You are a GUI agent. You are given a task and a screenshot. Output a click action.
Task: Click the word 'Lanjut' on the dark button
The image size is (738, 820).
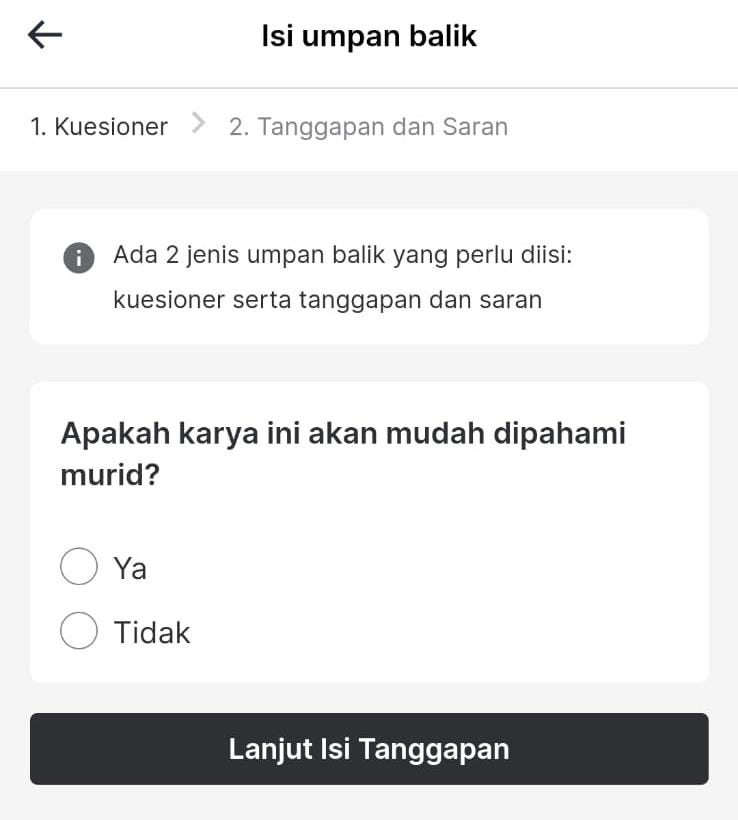click(x=270, y=749)
